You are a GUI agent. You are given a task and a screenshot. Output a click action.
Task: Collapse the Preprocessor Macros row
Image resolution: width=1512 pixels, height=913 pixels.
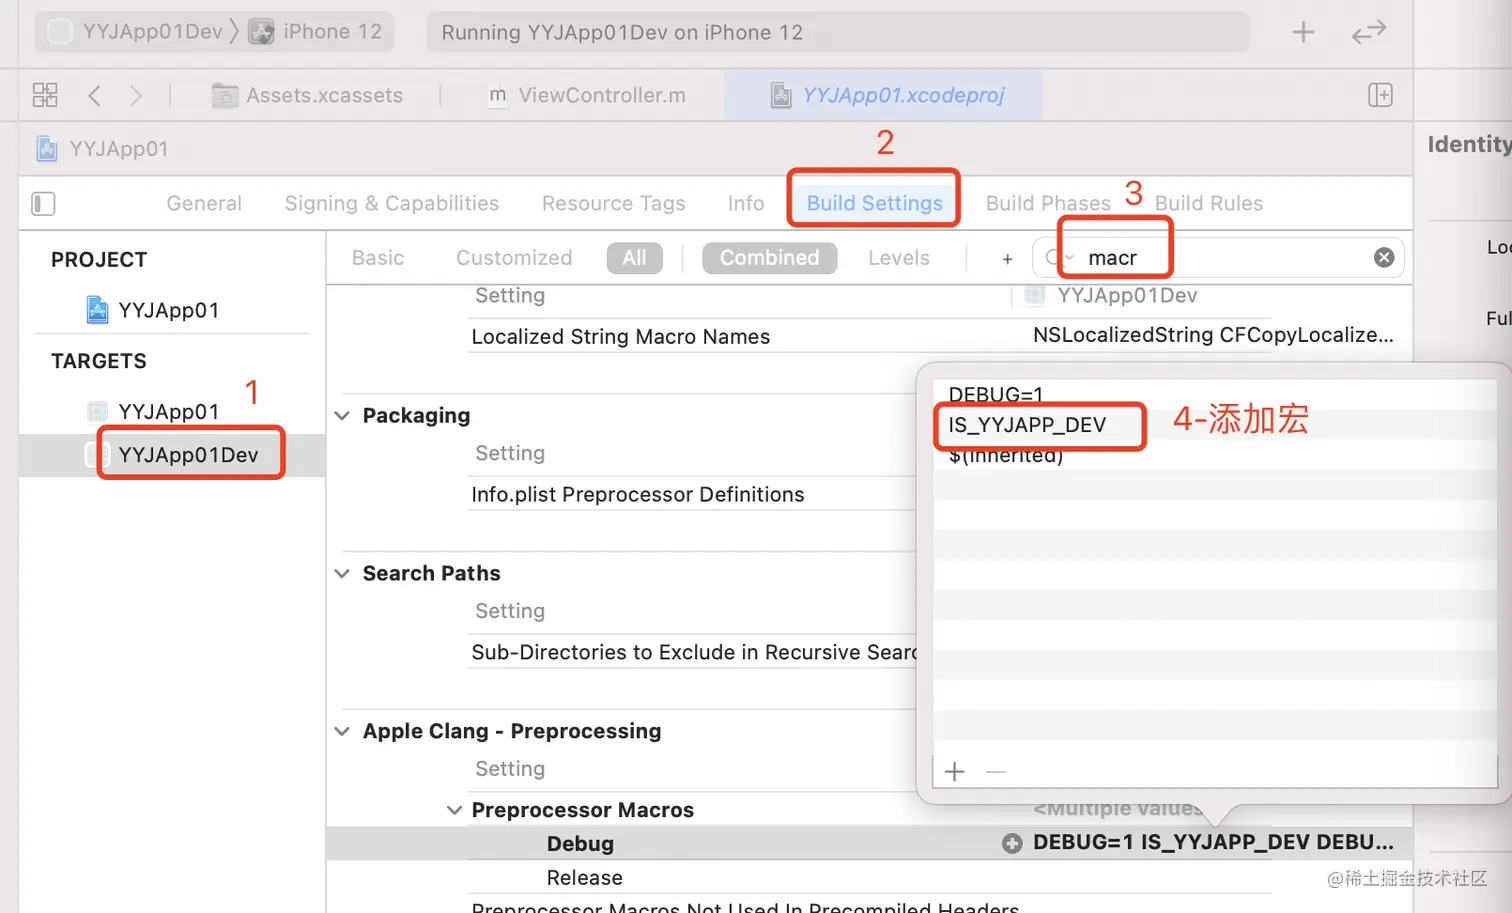tap(454, 810)
